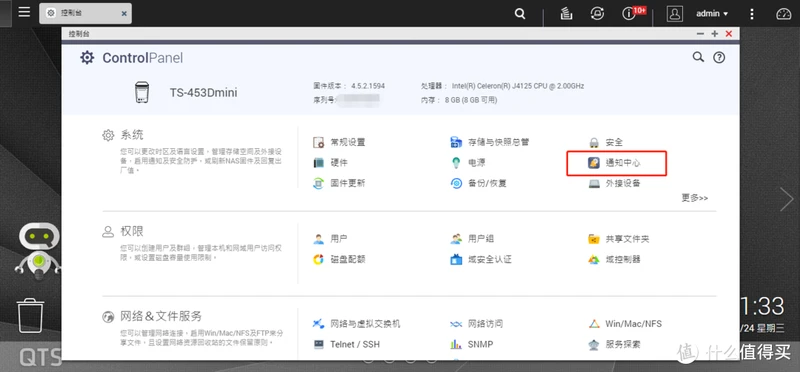Open the external devices sync icon in top bar
Viewport: 800px width, 372px height.
[x=597, y=14]
